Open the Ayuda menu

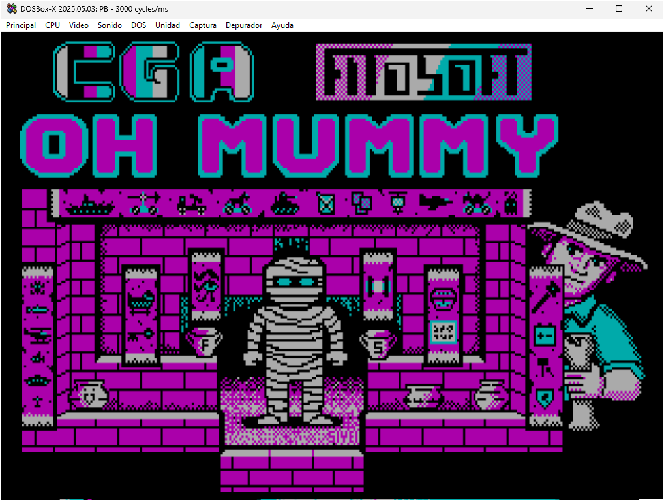pos(282,25)
